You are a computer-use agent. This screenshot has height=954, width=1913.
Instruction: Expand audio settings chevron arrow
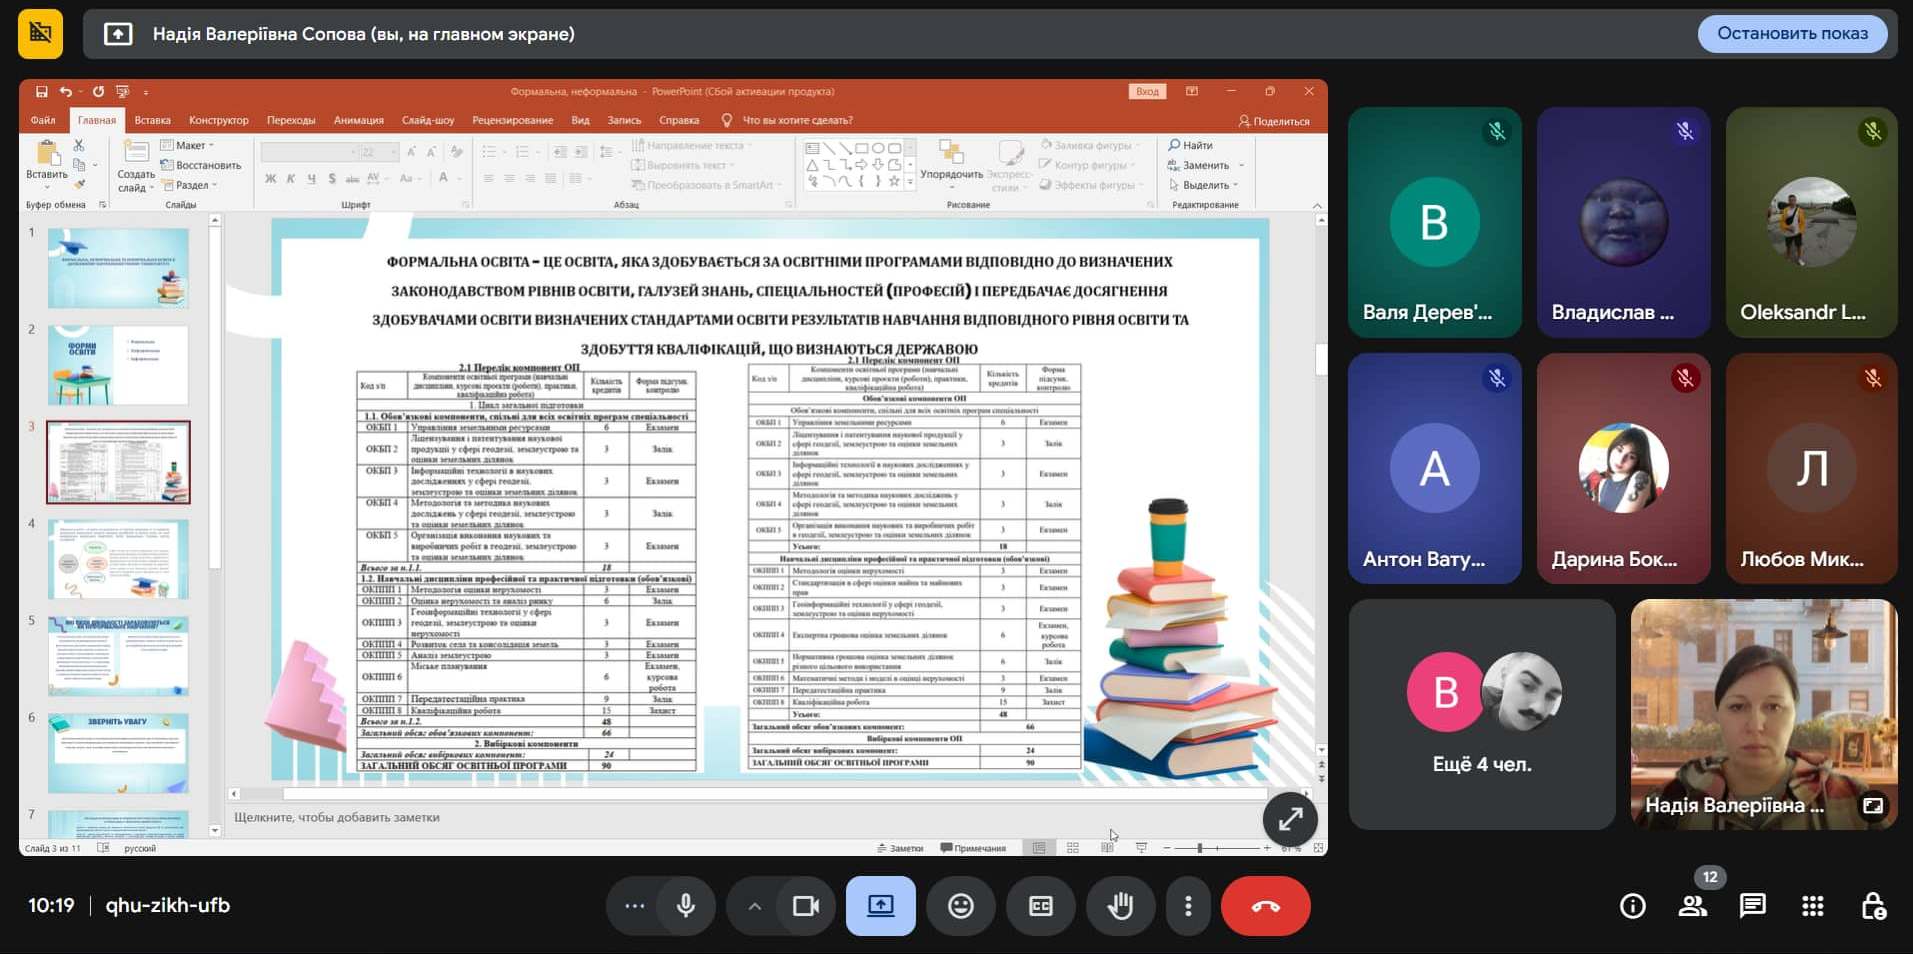click(x=755, y=906)
